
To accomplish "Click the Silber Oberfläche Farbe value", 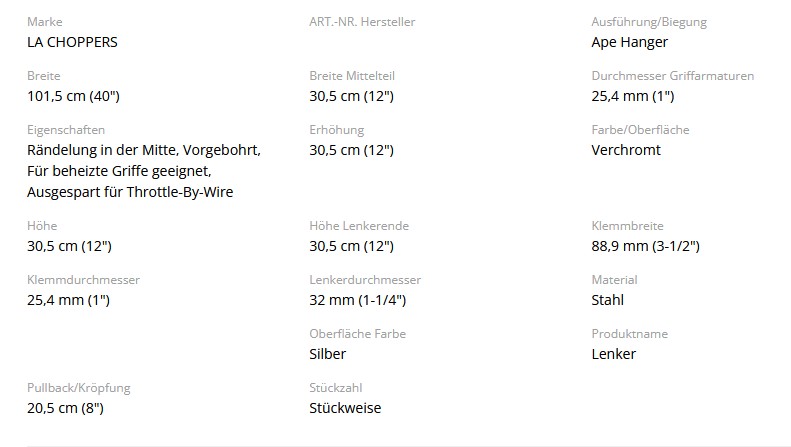I will [x=328, y=354].
